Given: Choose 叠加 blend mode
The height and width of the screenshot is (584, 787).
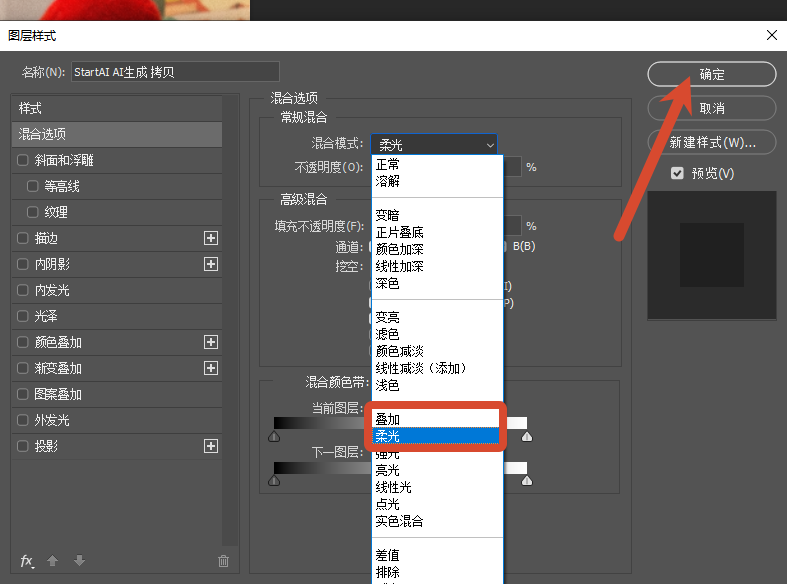Looking at the screenshot, I should tap(436, 419).
